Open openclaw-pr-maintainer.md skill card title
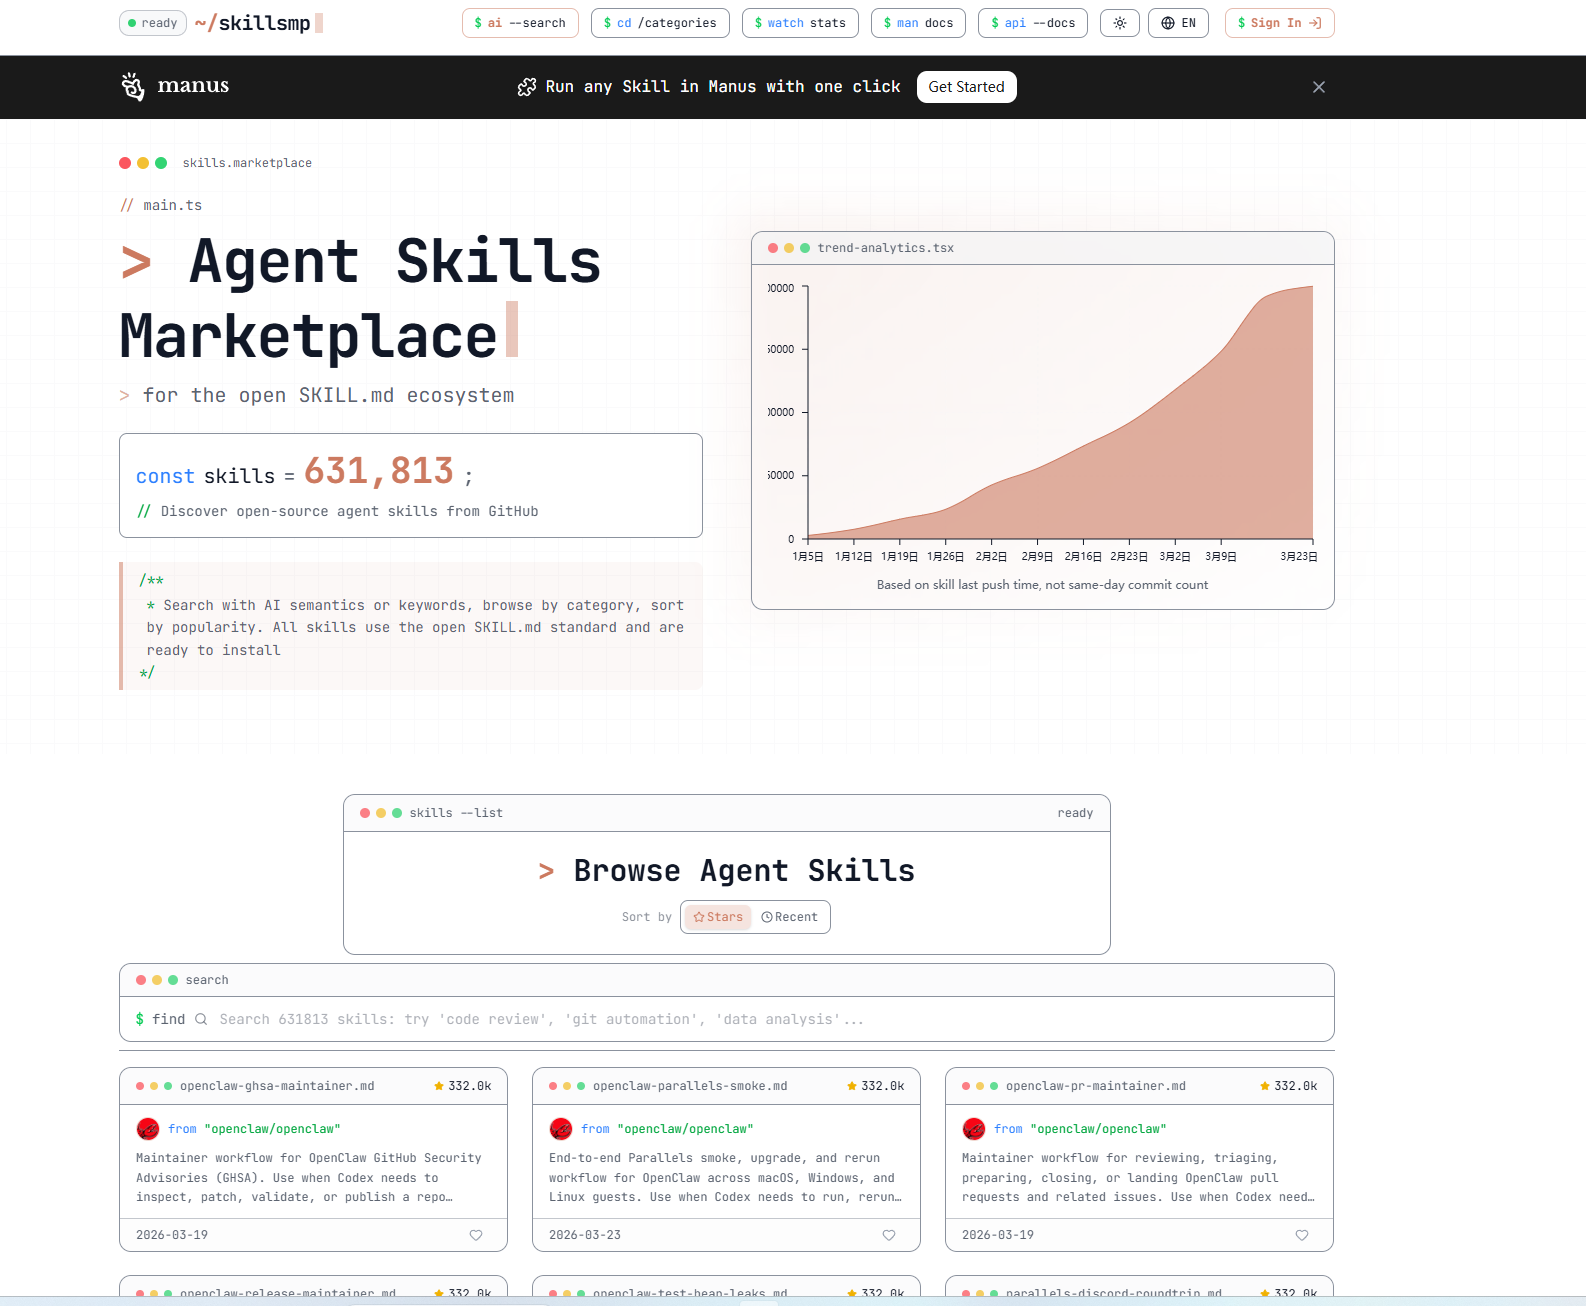Screen dimensions: 1586x1306 1096,1086
